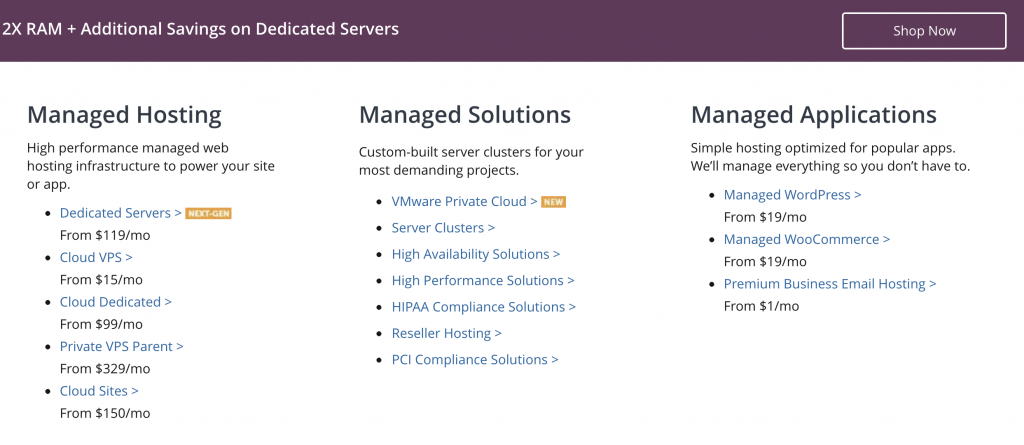This screenshot has width=1024, height=445.
Task: Click the Shop Now button
Action: [x=924, y=31]
